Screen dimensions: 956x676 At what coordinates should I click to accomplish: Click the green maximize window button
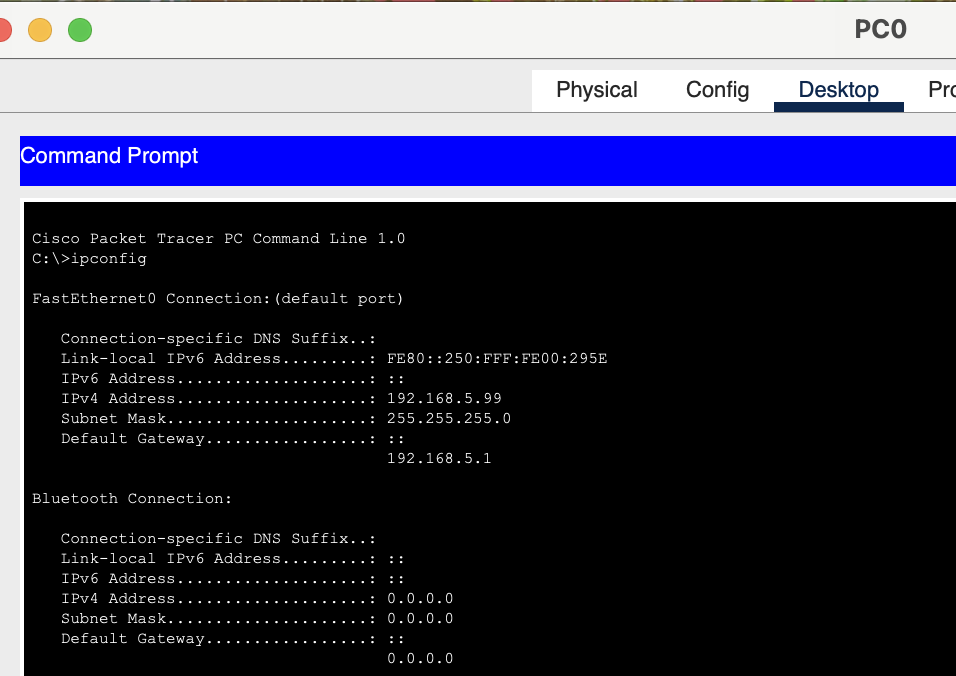tap(80, 30)
